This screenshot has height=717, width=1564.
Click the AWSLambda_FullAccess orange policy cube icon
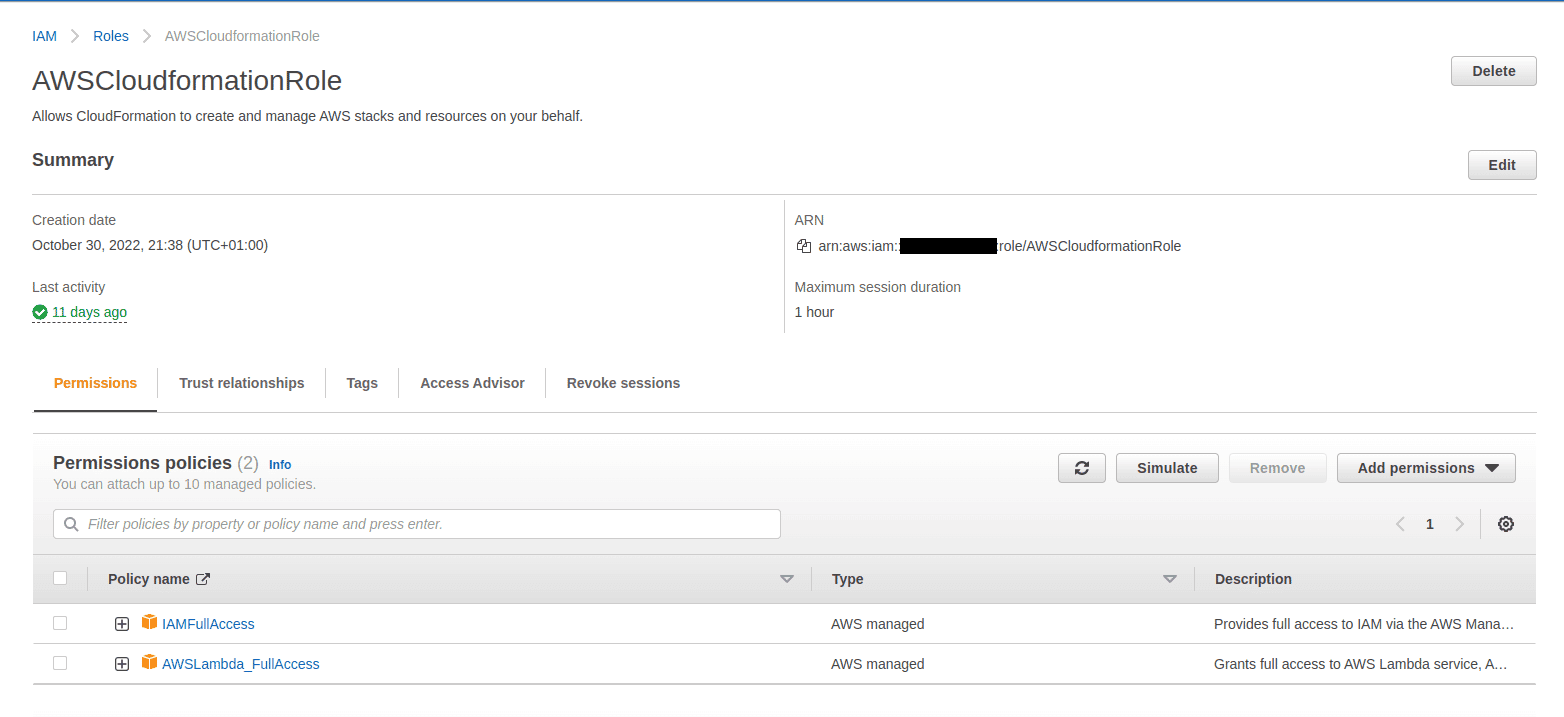150,662
